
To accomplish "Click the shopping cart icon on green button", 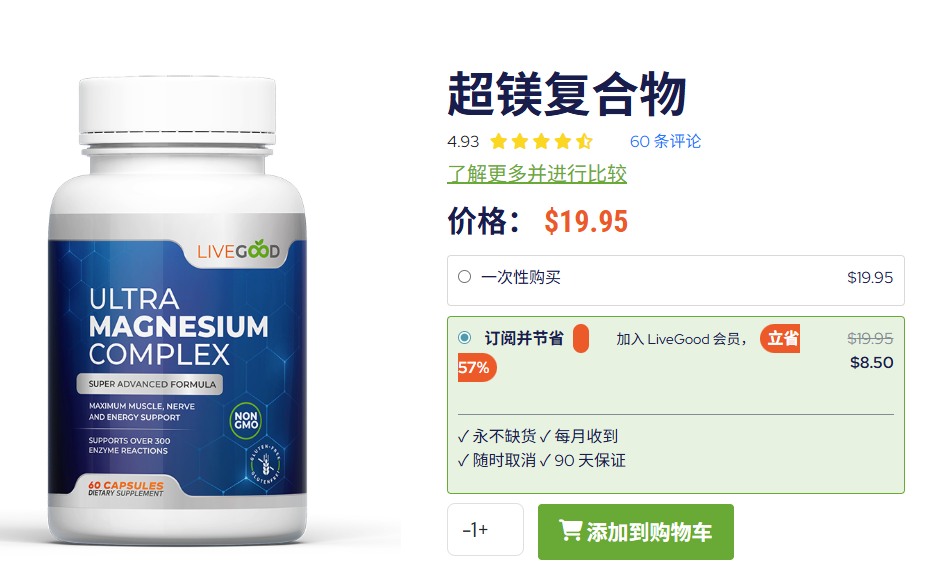I will 570,530.
